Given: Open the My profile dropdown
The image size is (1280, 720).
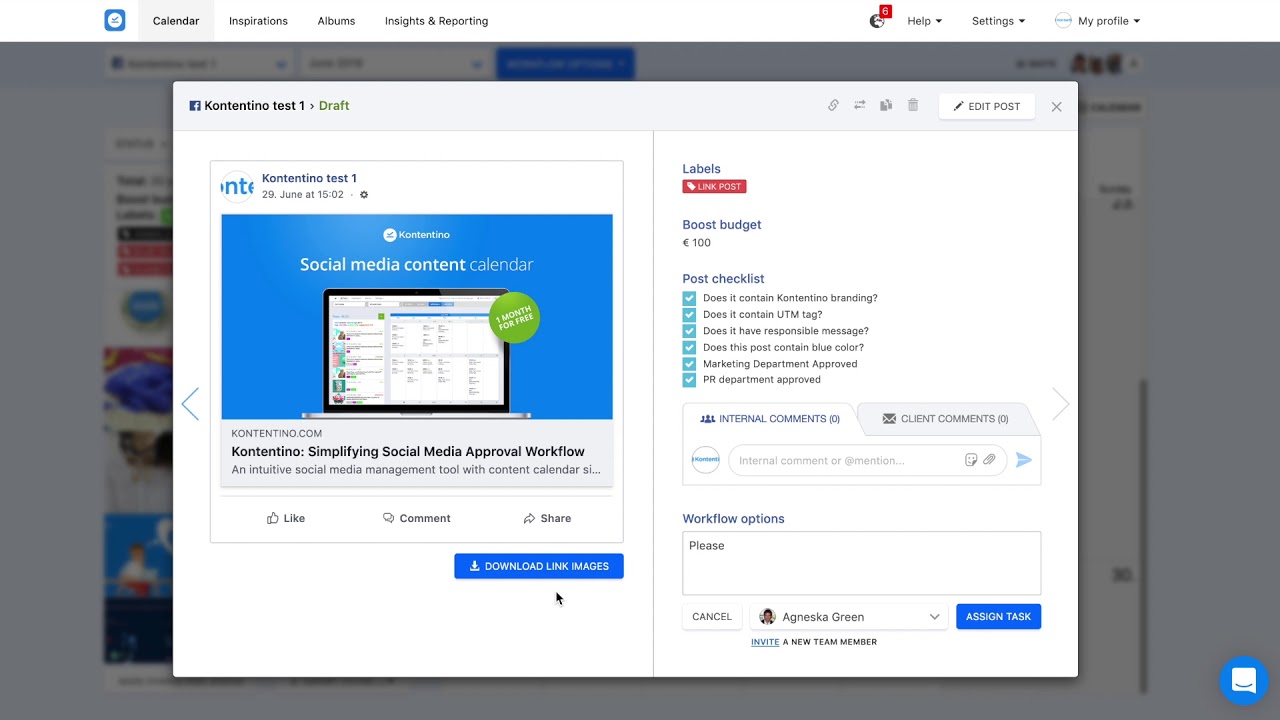Looking at the screenshot, I should [x=1097, y=21].
